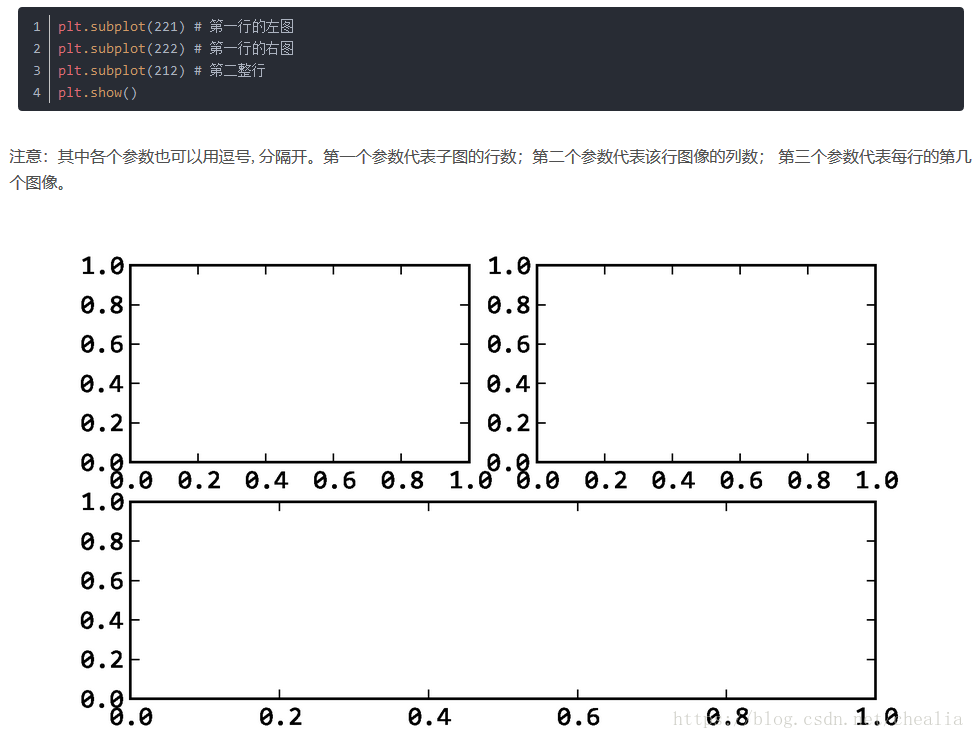Click the 1.0 y-axis label of left subplot
This screenshot has width=974, height=739.
coord(105,266)
